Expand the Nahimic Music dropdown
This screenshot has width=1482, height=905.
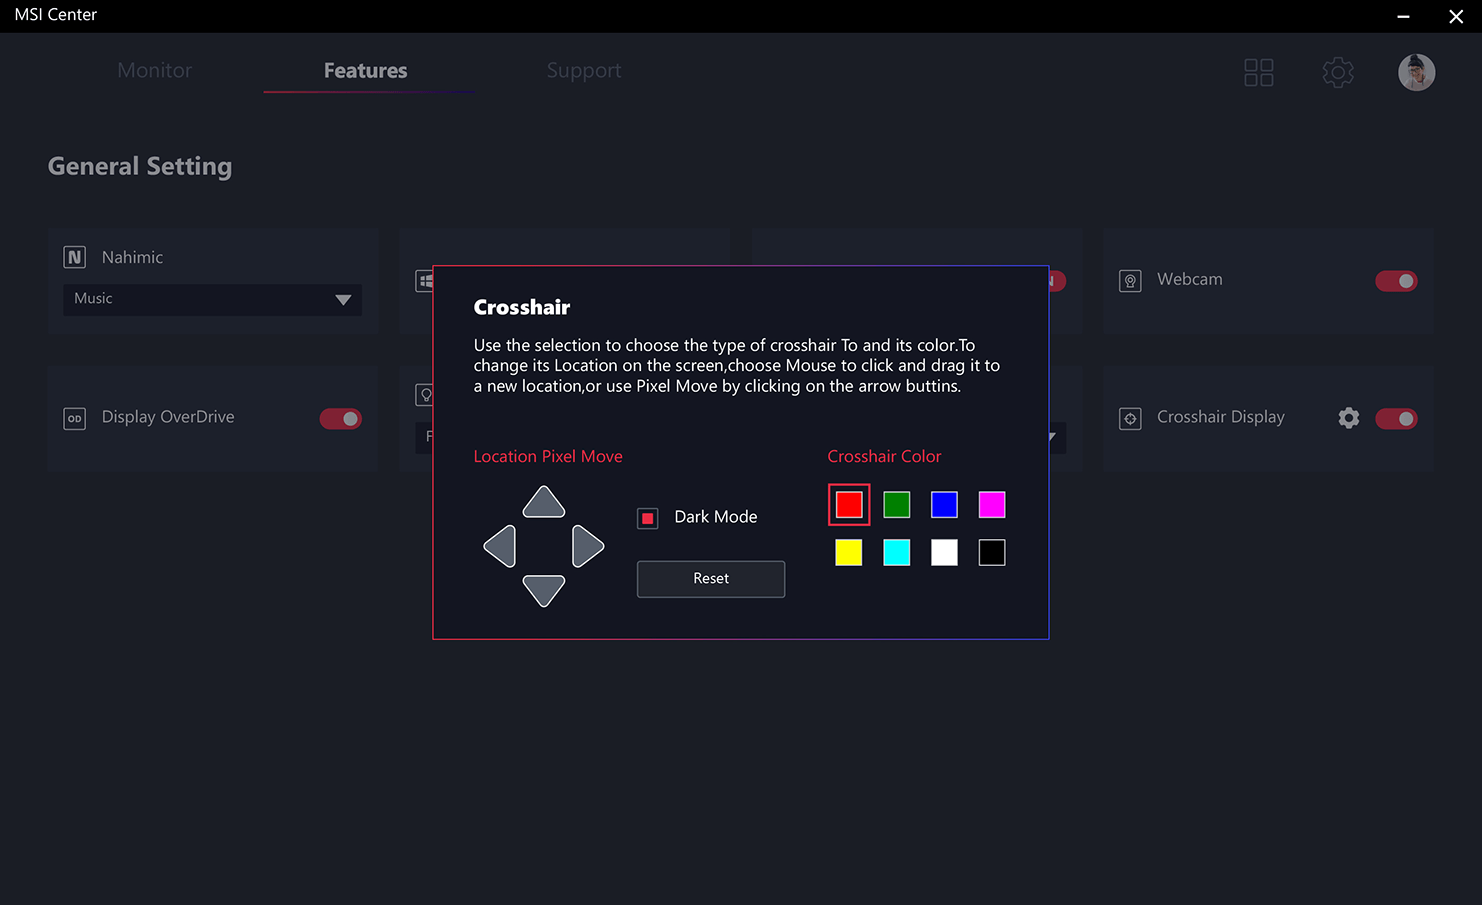[x=212, y=299]
